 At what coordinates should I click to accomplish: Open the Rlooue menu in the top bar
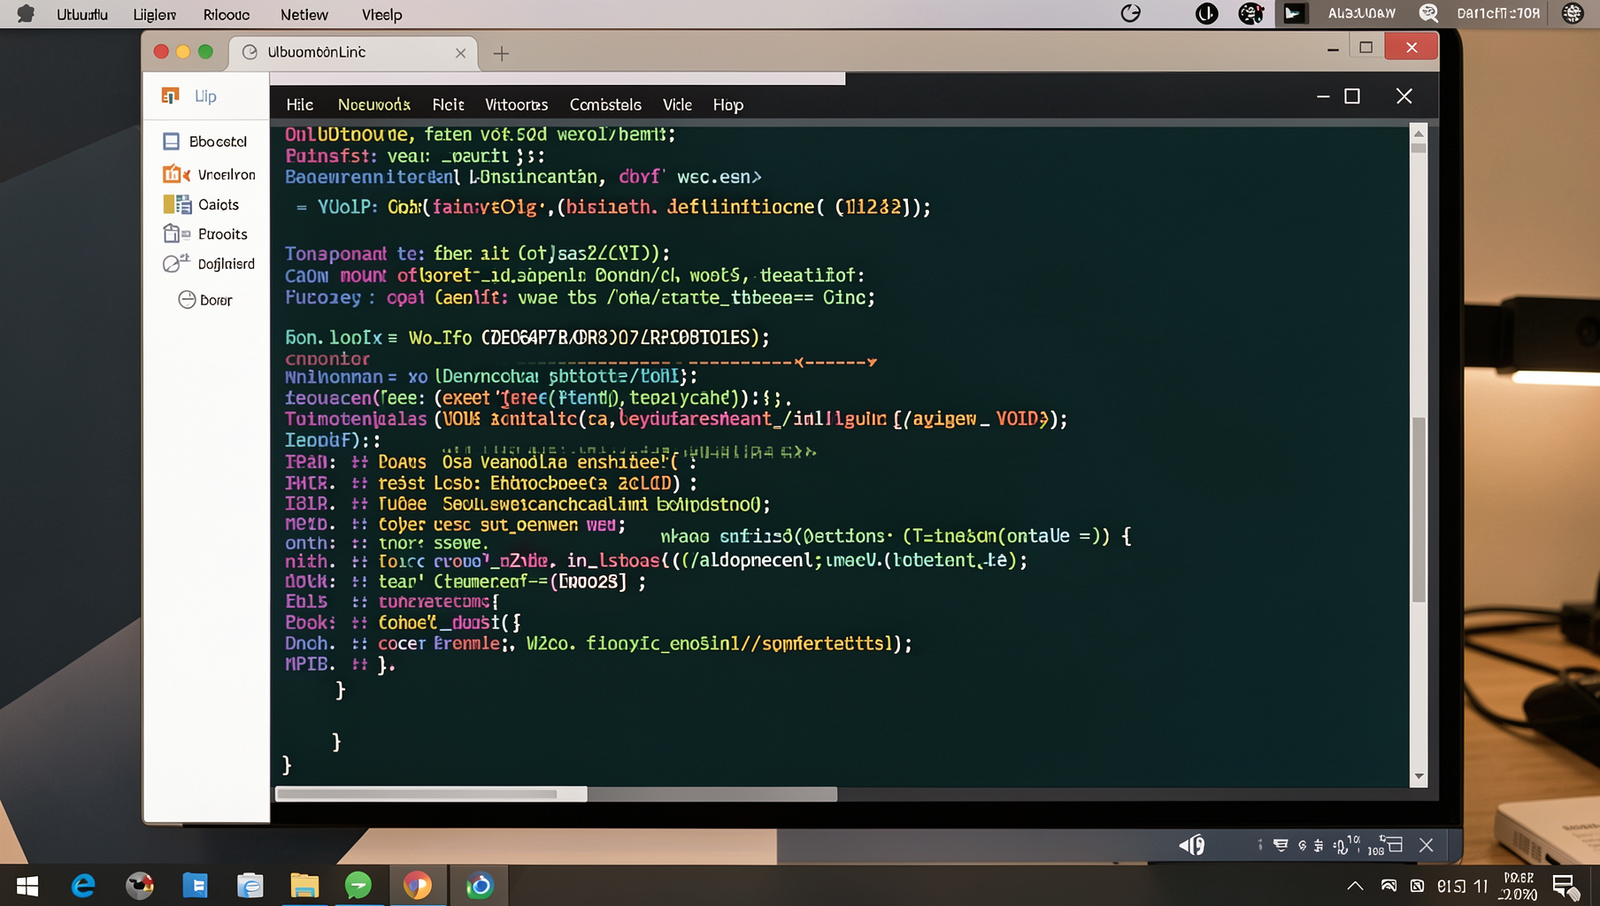tap(227, 15)
